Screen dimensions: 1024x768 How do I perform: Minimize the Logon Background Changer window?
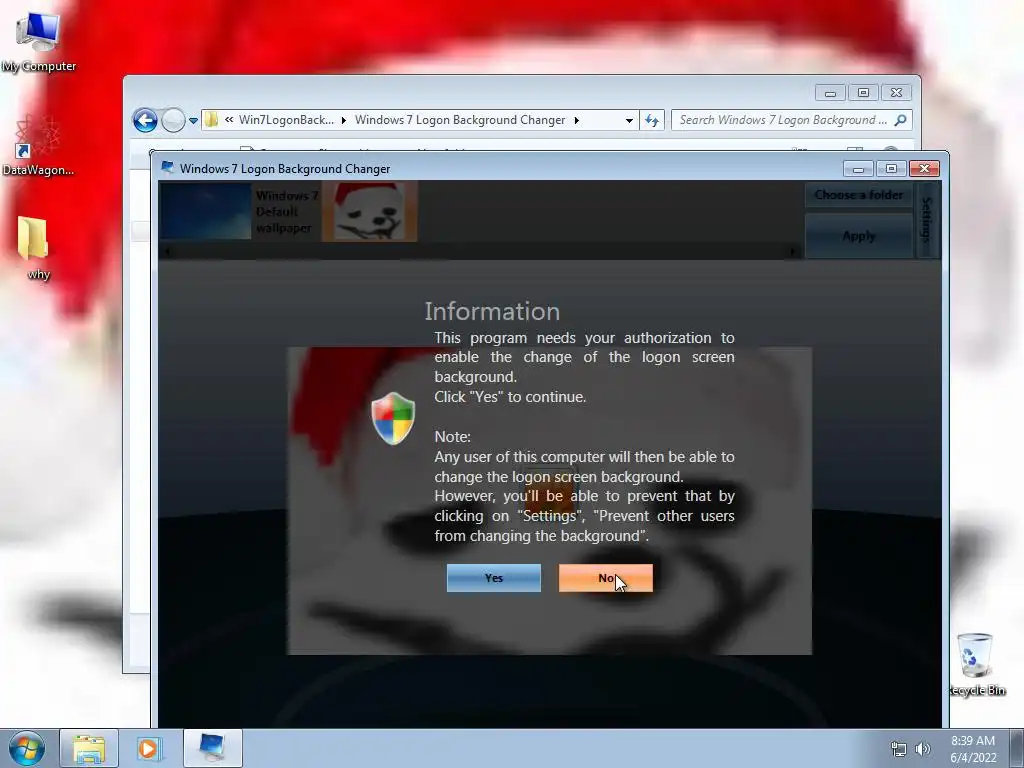(x=858, y=169)
